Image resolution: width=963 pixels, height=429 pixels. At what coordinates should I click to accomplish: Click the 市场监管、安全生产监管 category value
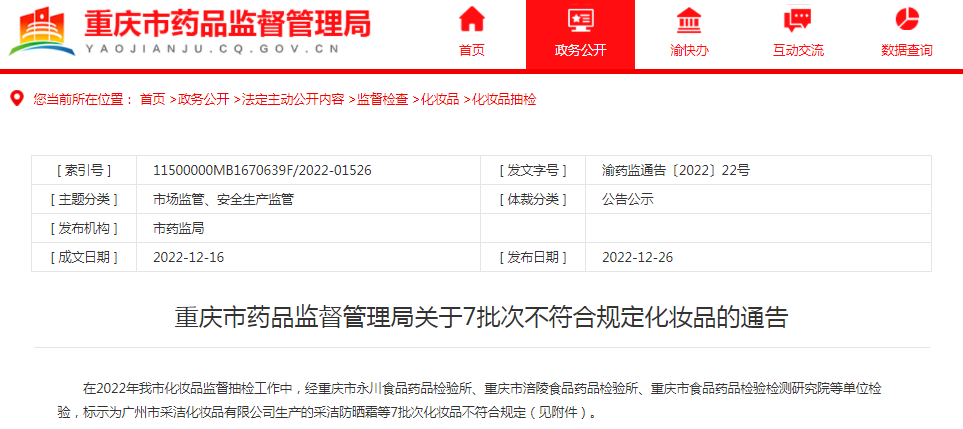pyautogui.click(x=223, y=199)
